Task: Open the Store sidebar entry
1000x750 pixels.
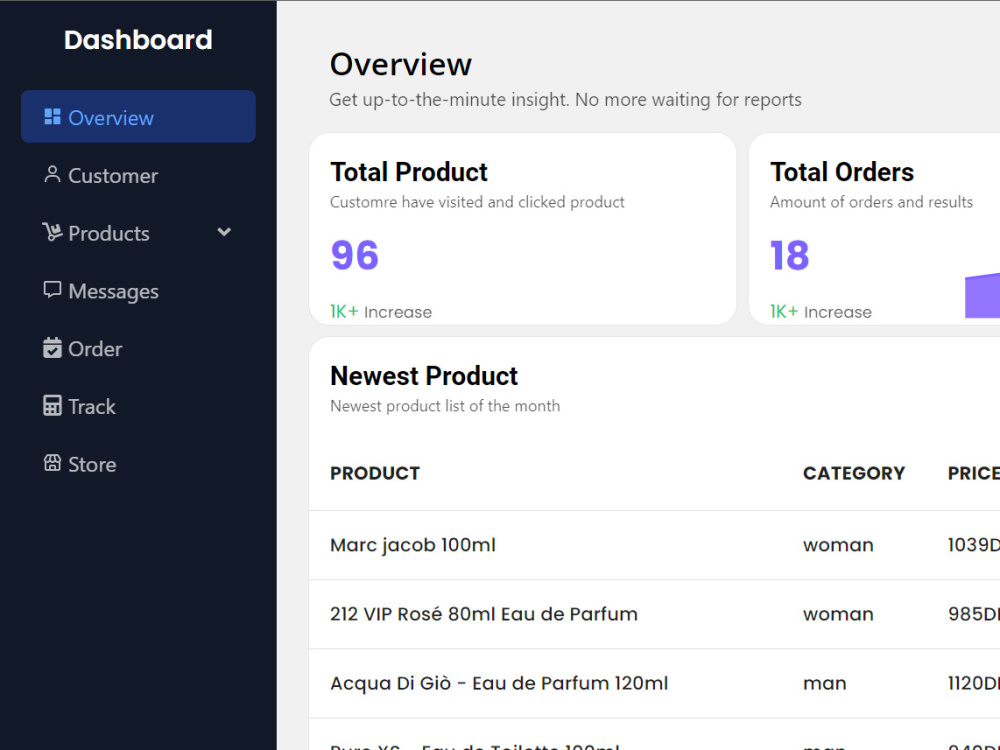Action: click(138, 464)
